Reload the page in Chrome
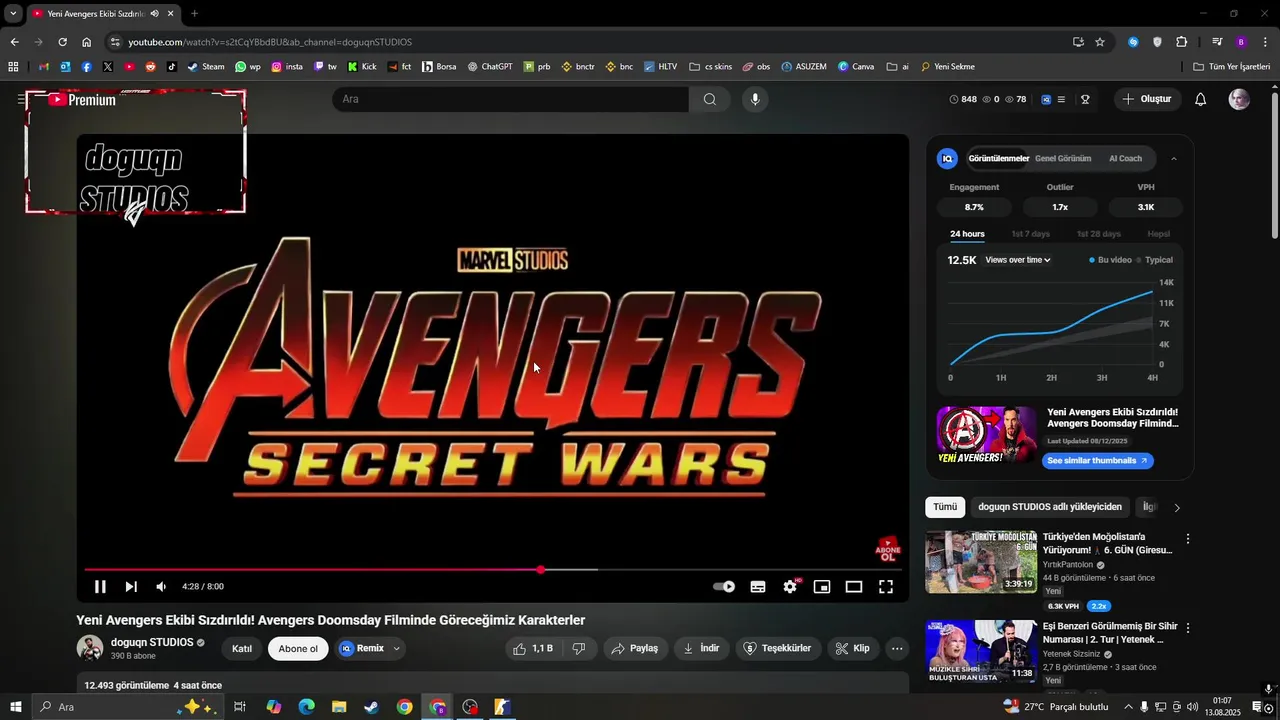Screen dimensions: 1280x720 (x=62, y=42)
